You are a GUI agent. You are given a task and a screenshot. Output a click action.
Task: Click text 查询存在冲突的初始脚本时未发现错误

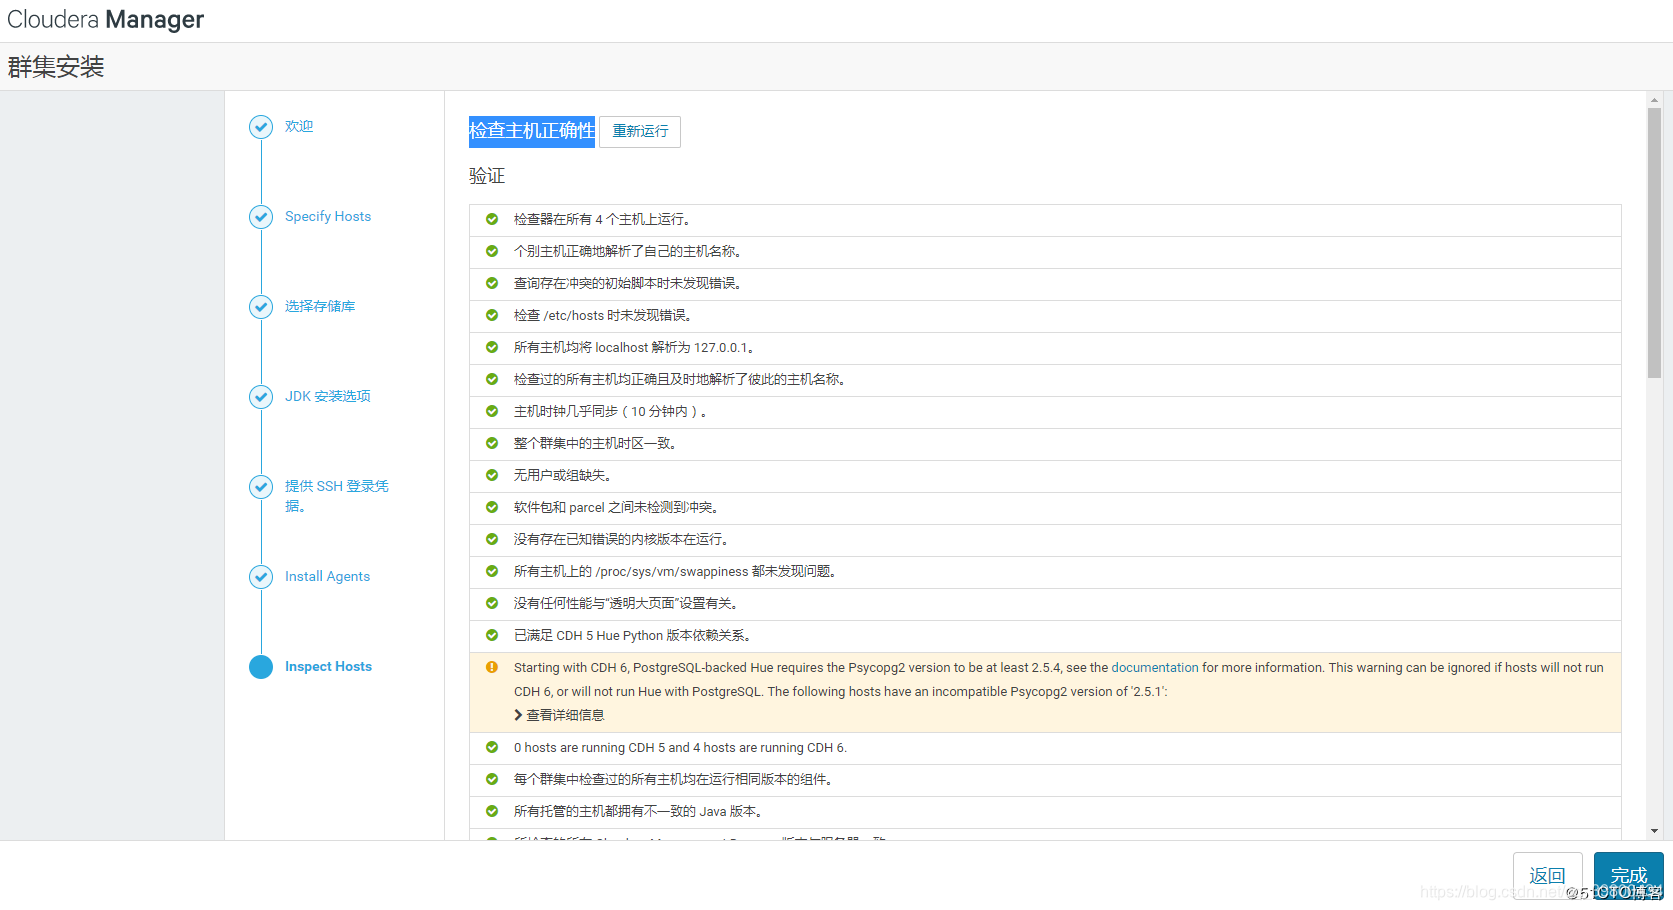[628, 283]
